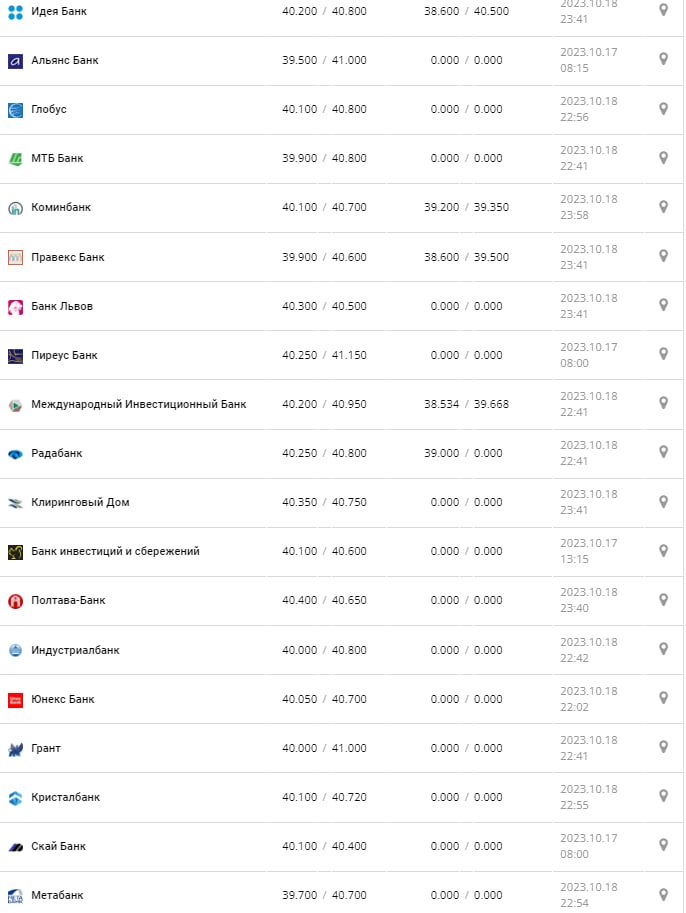Image resolution: width=686 pixels, height=913 pixels.
Task: Click Правекс Банк location marker
Action: click(x=663, y=256)
